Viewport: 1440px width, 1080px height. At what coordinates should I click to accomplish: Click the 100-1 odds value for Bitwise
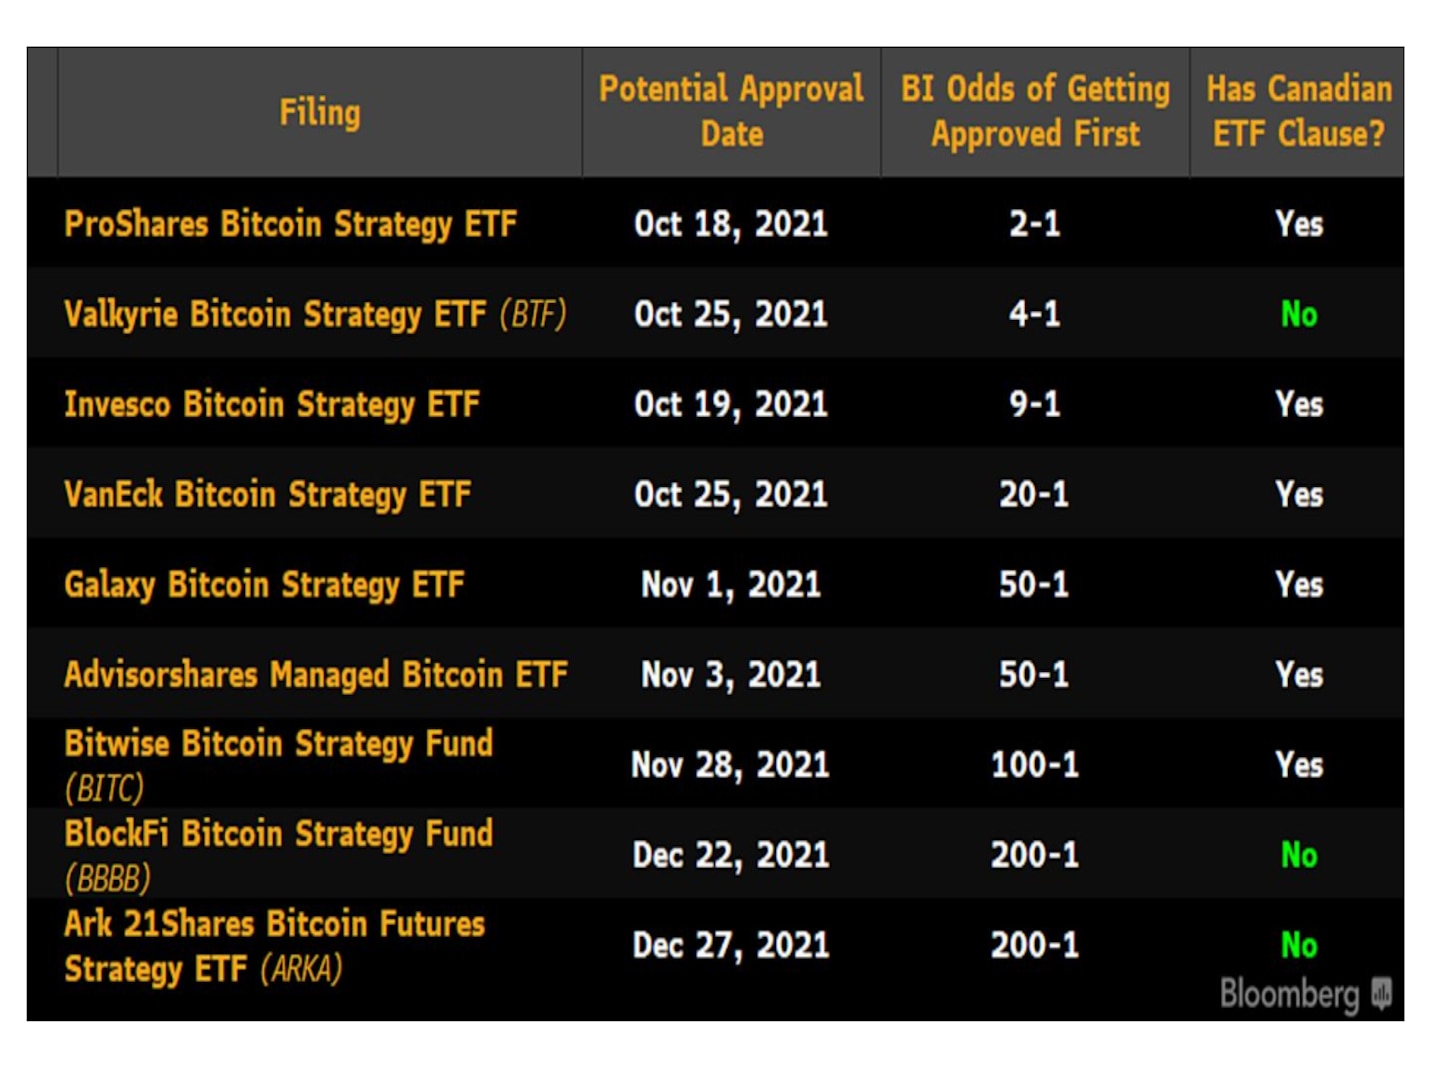pos(1034,765)
